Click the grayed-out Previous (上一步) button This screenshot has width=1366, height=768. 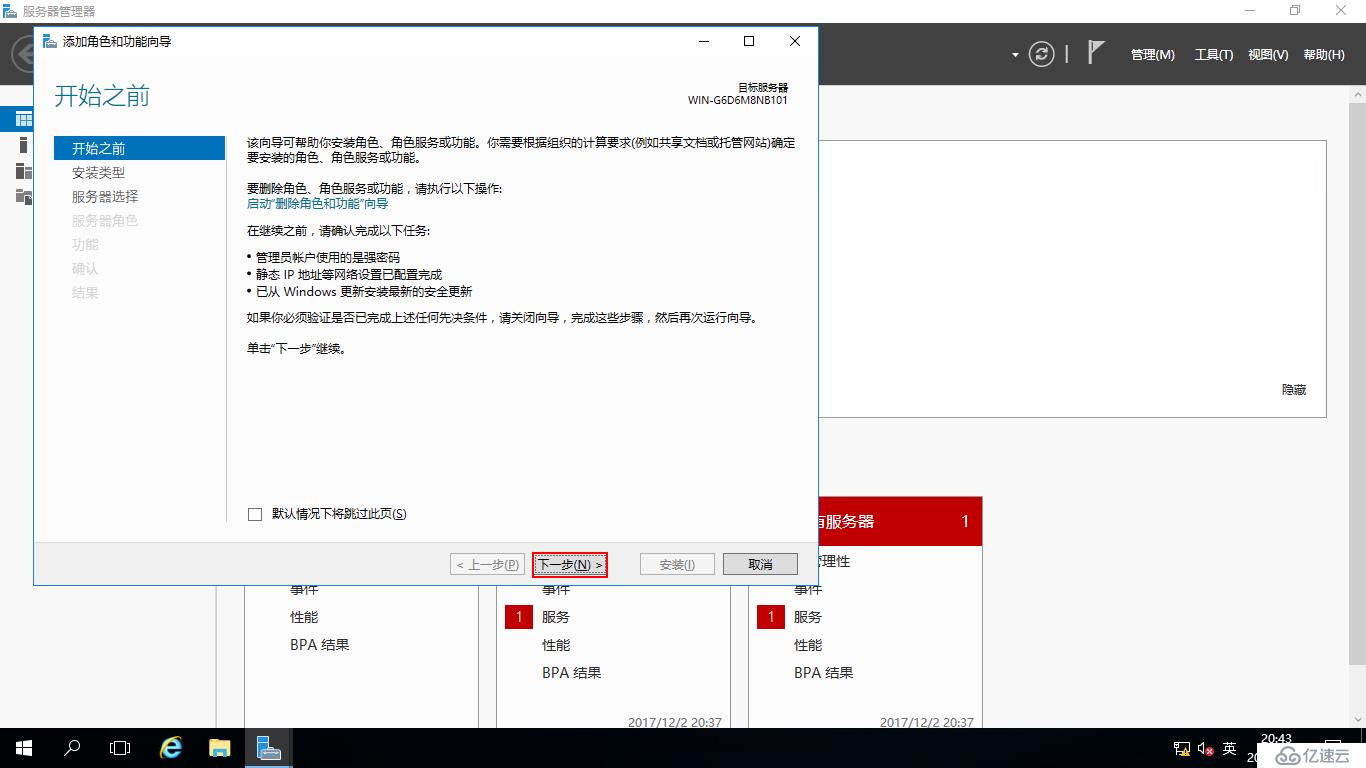[488, 565]
